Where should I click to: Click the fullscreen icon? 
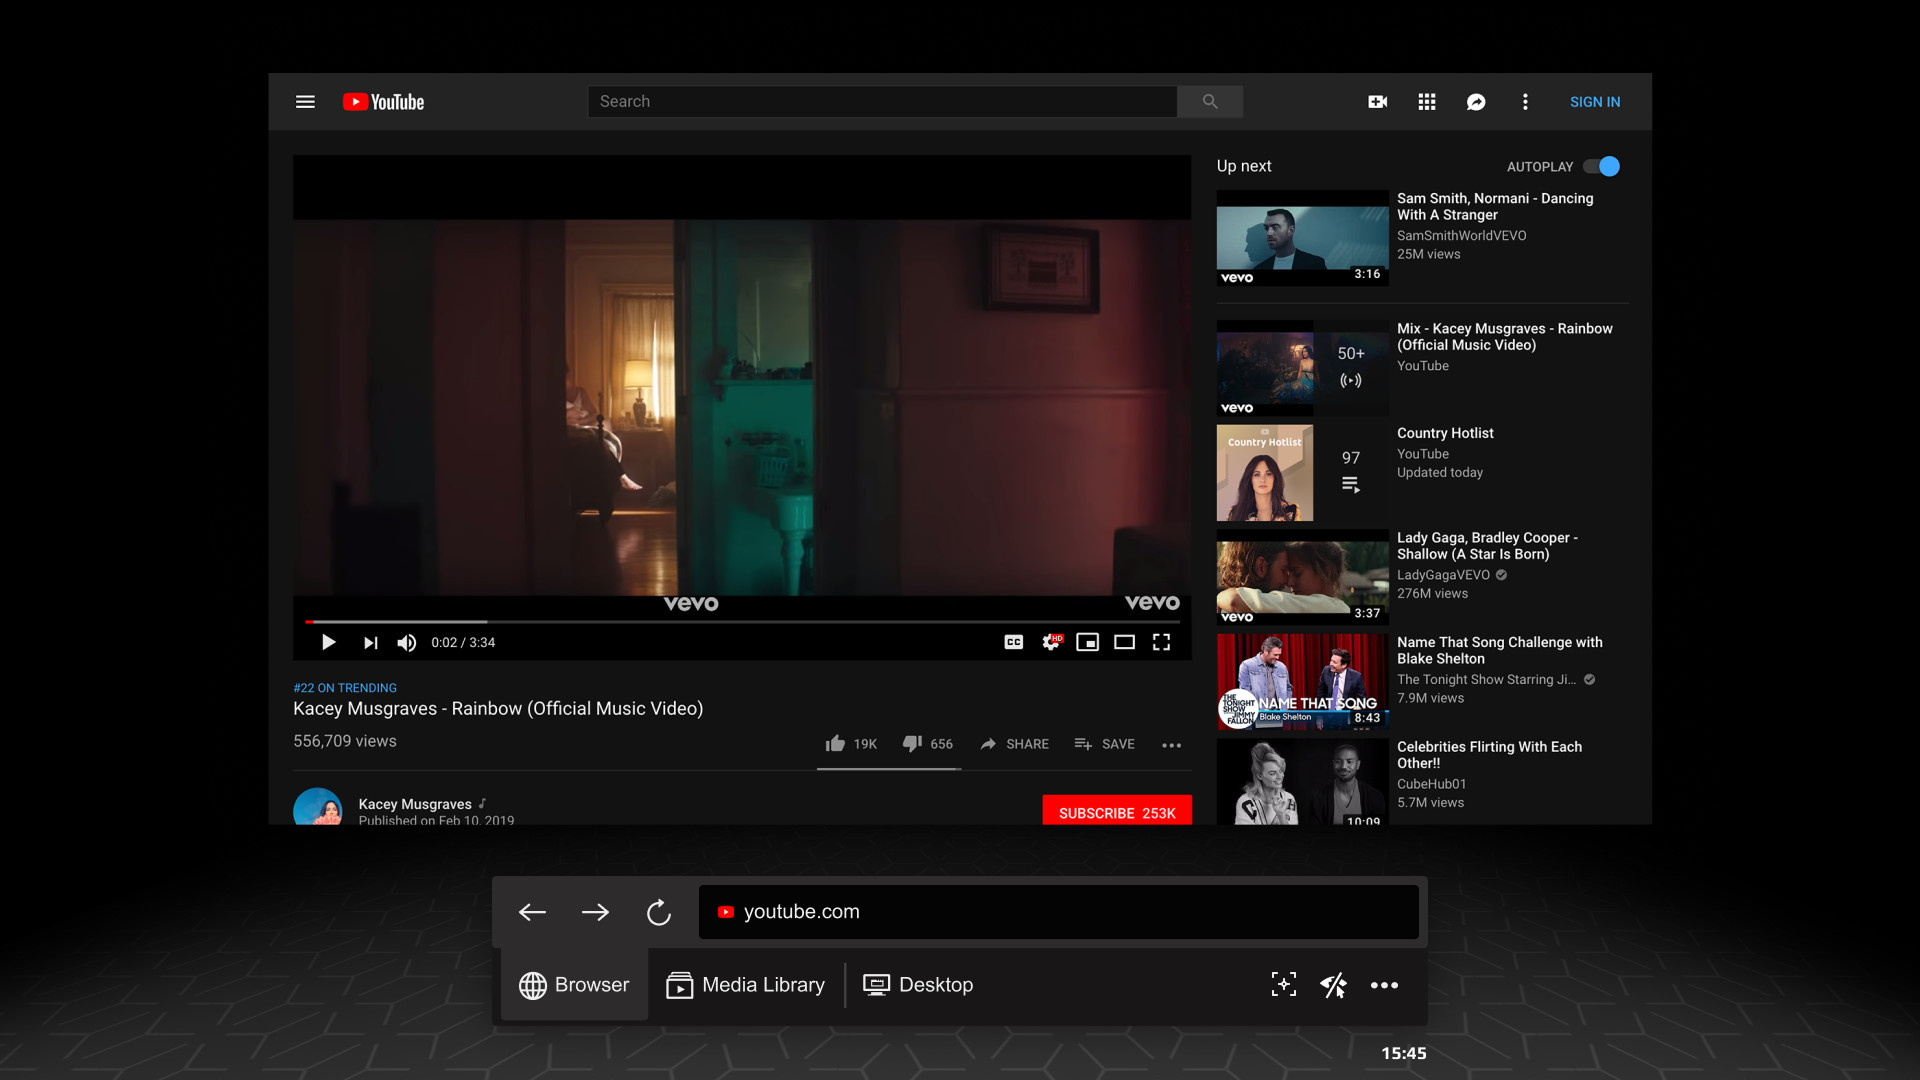click(1160, 642)
